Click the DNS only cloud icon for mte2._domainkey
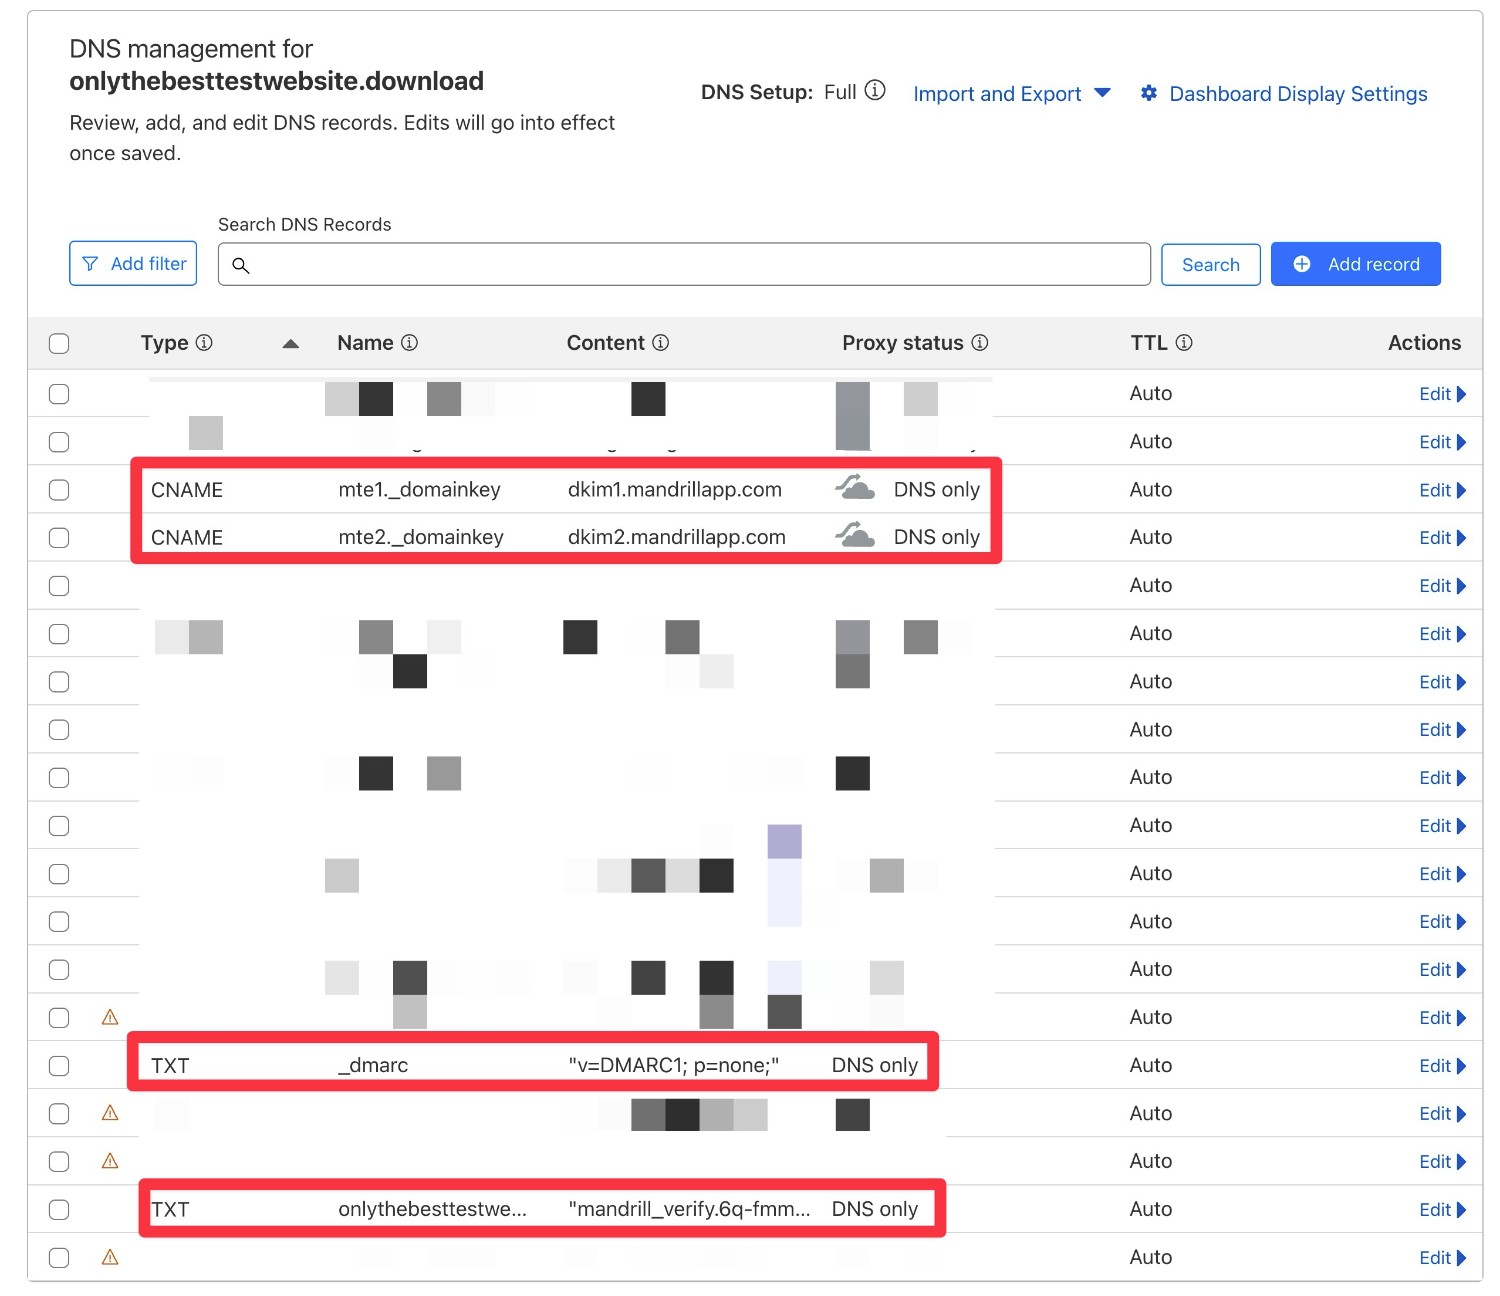The height and width of the screenshot is (1296, 1500). point(855,535)
